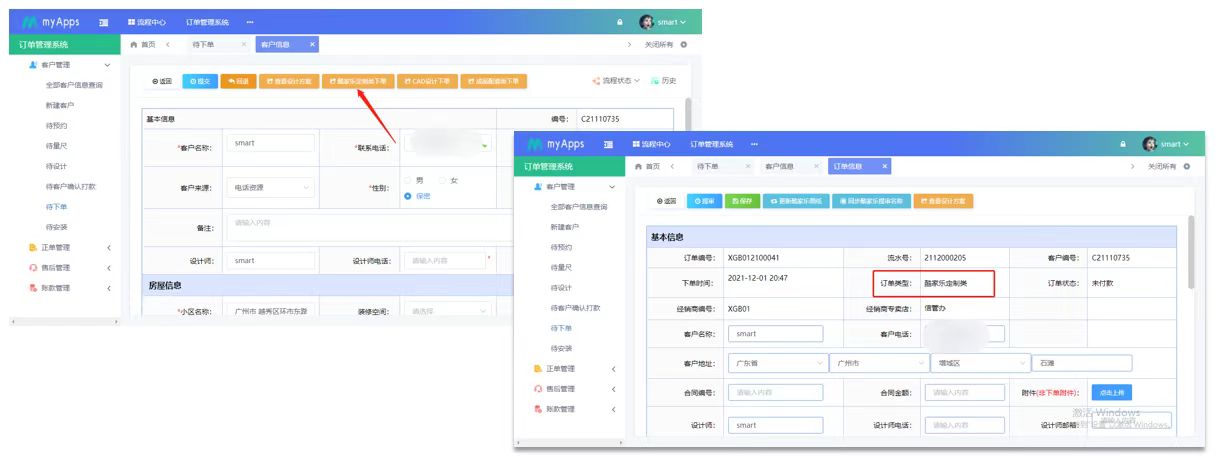Select the 保密 gender radio button
The height and width of the screenshot is (456, 1217).
tap(407, 196)
